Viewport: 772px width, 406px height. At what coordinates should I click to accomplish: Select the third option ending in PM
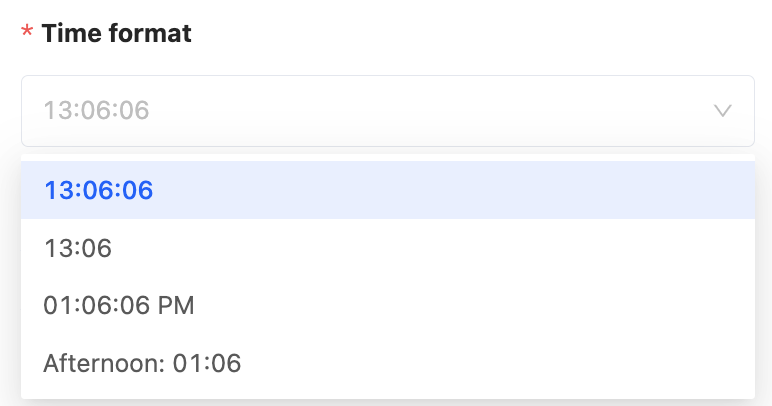[x=119, y=306]
